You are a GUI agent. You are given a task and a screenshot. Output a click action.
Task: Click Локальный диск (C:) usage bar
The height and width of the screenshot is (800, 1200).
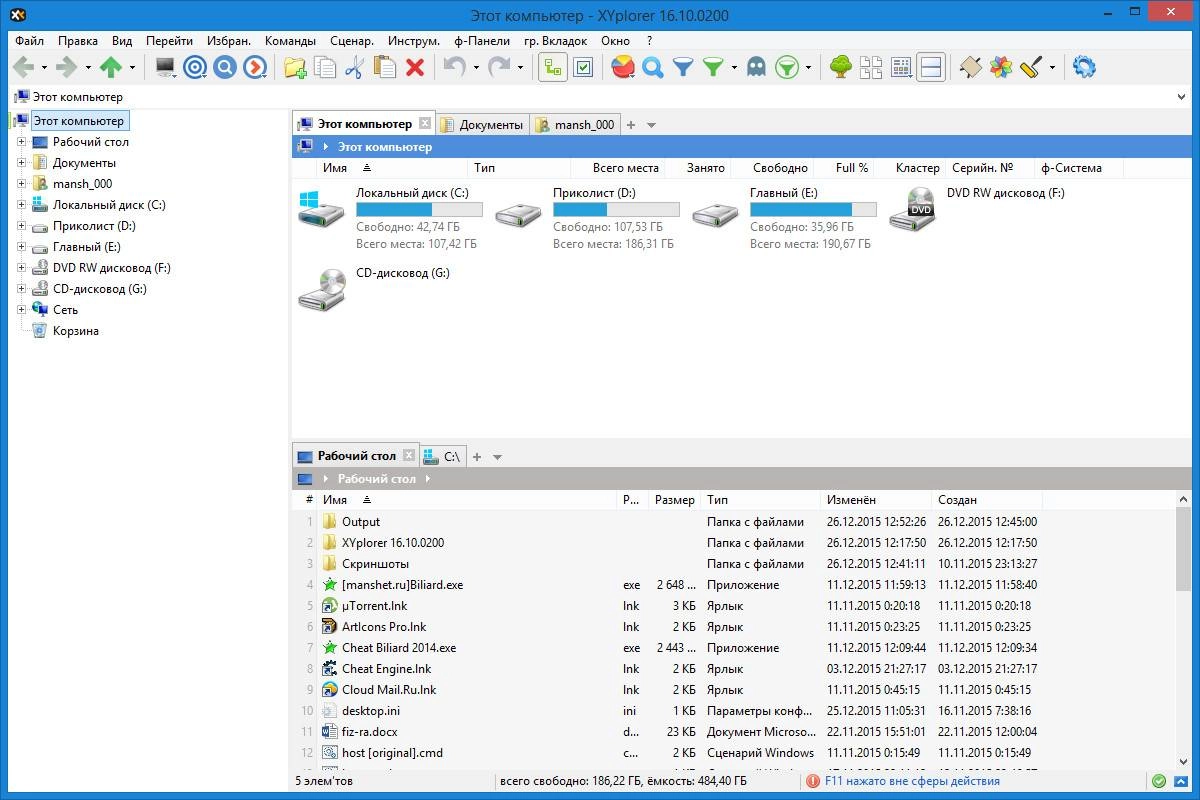click(x=419, y=210)
